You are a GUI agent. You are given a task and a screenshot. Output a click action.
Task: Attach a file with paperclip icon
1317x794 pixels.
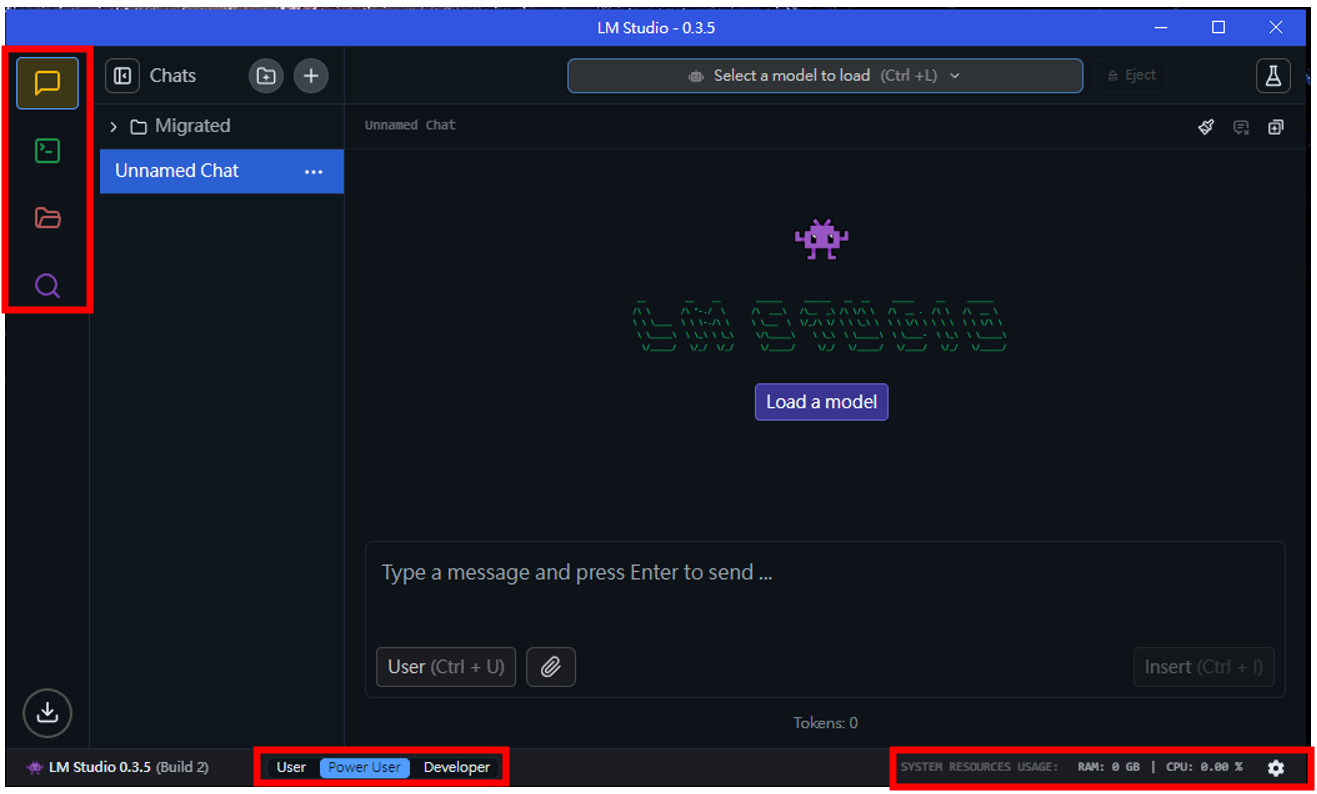[x=551, y=667]
